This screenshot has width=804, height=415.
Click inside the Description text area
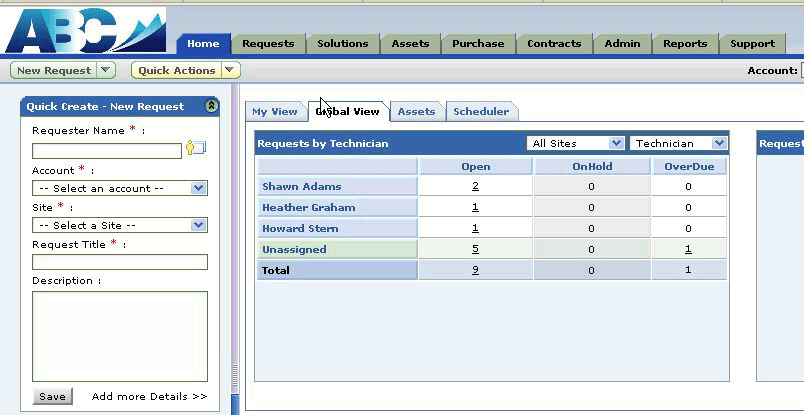click(119, 336)
